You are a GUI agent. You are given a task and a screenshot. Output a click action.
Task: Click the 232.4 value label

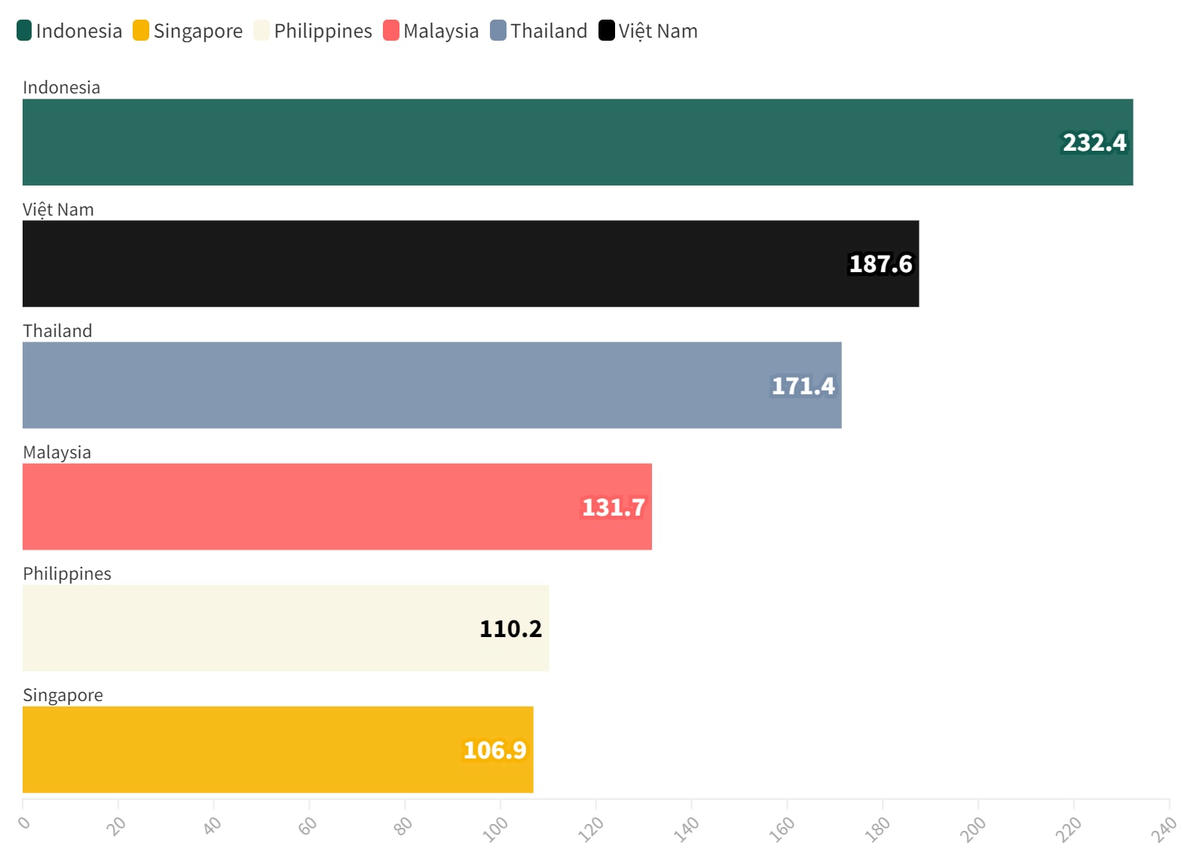click(1094, 143)
